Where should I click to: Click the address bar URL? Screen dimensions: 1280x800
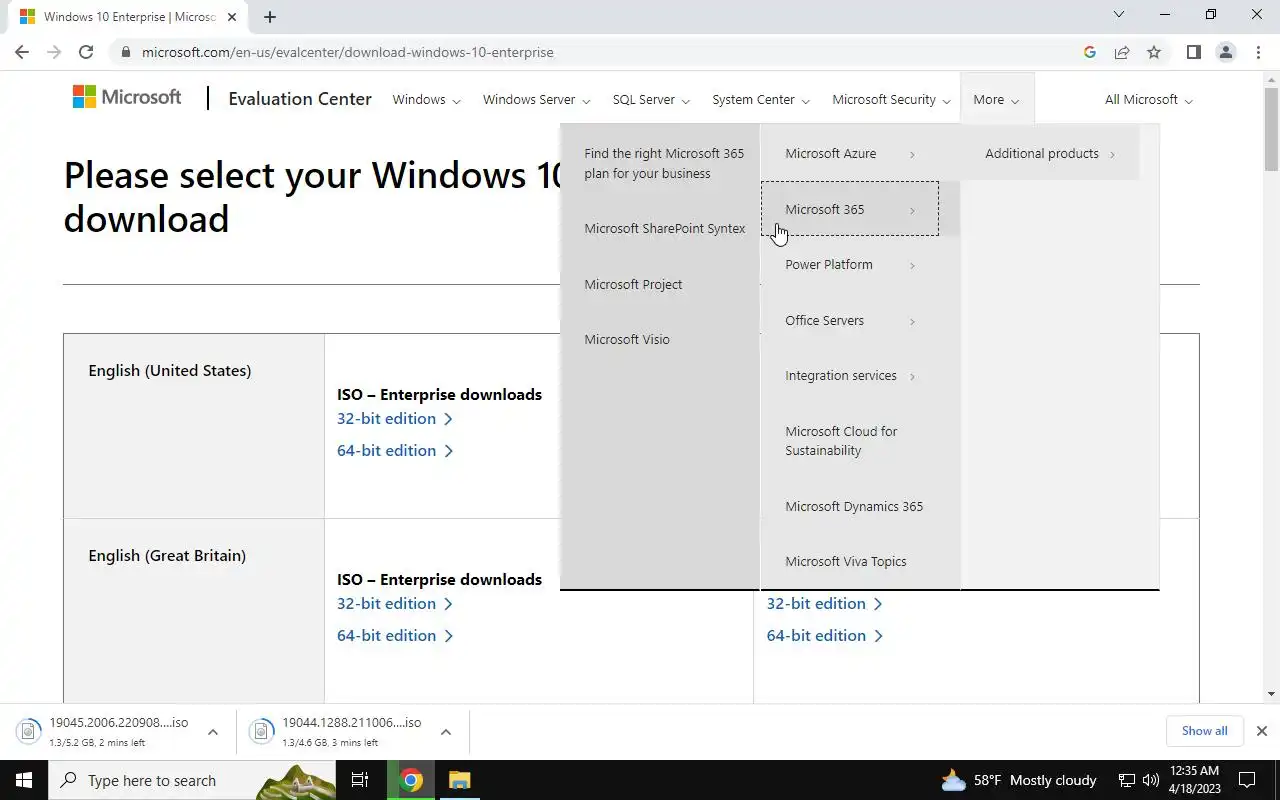(x=347, y=52)
